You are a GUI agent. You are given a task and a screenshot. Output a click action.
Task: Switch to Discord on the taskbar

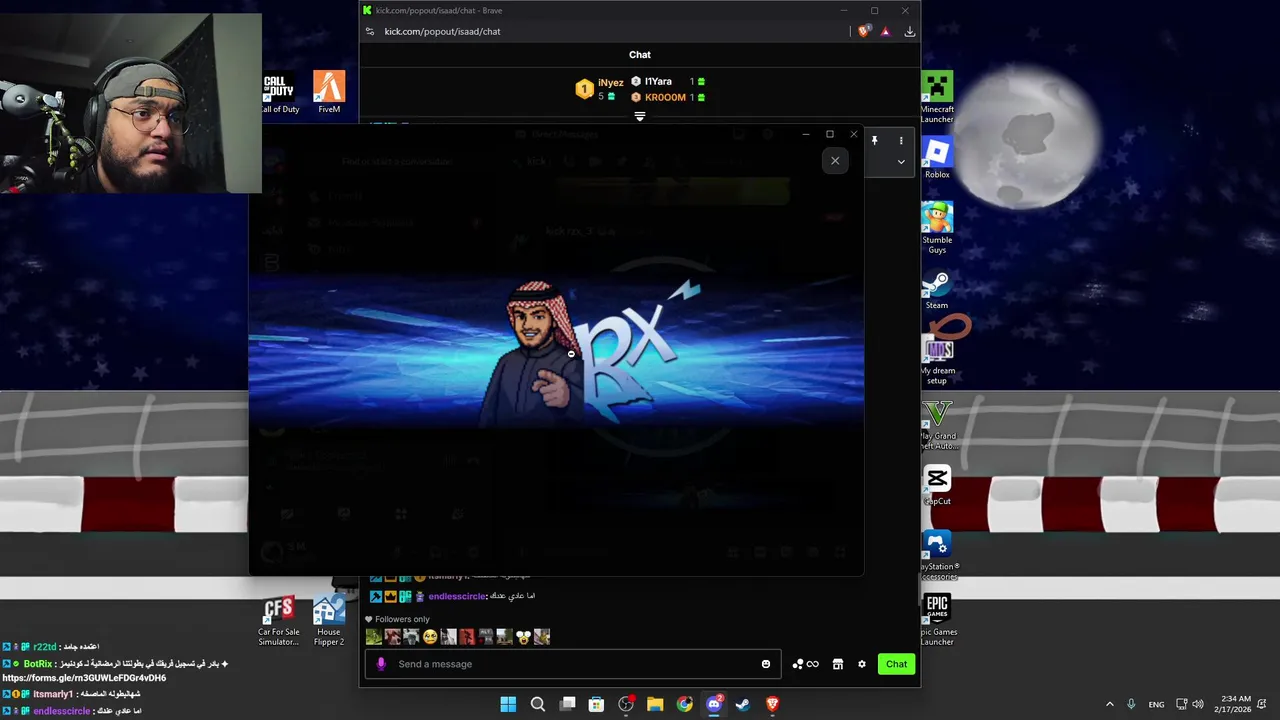(714, 704)
